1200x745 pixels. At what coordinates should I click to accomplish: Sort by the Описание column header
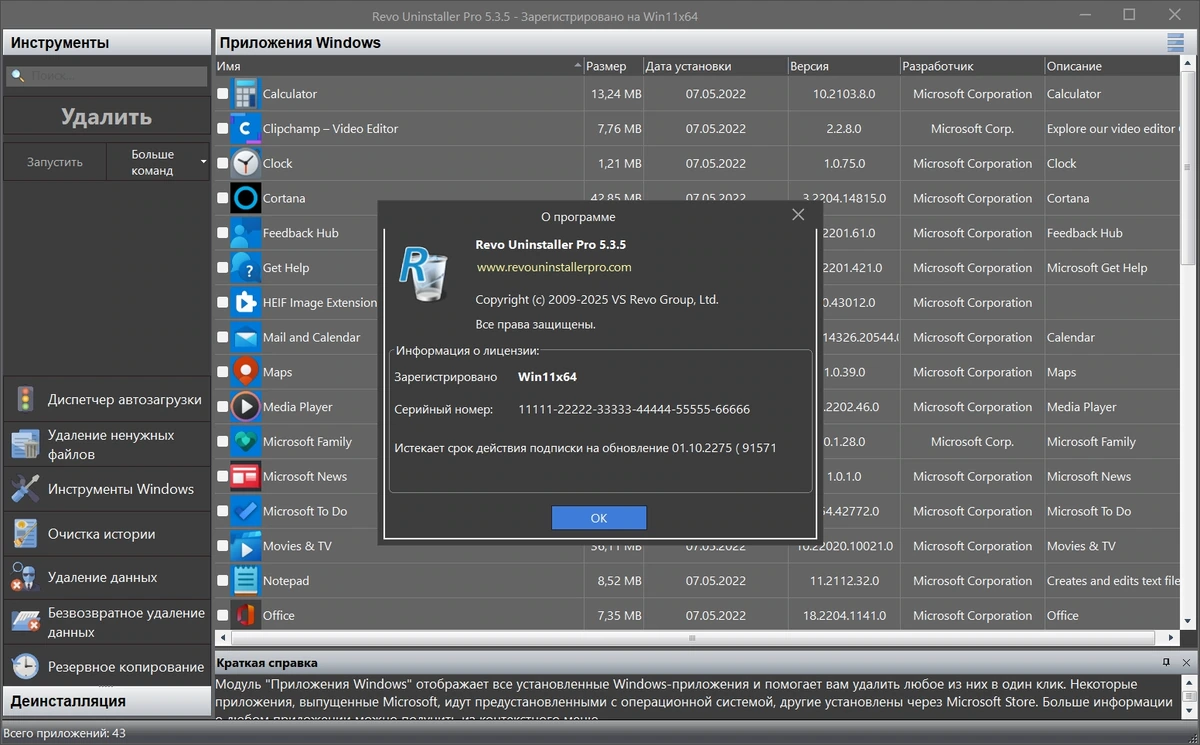pyautogui.click(x=1112, y=66)
